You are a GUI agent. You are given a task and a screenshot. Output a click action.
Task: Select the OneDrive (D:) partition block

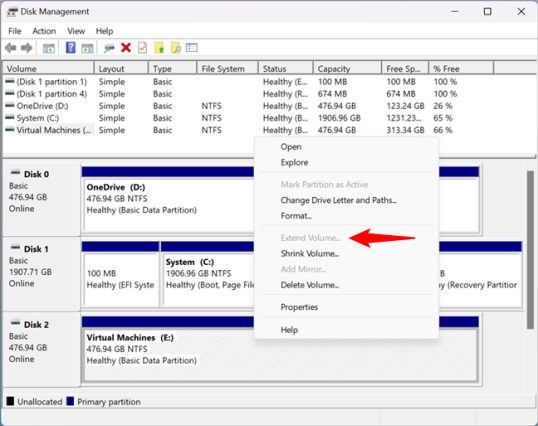click(x=169, y=205)
